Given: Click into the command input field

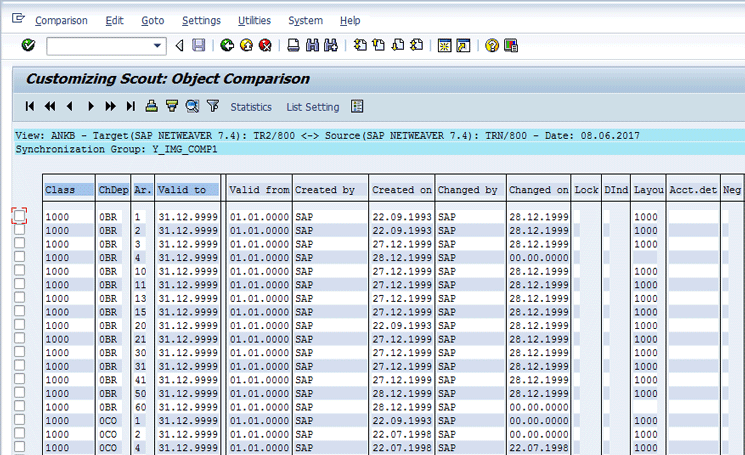Looking at the screenshot, I should [98, 46].
